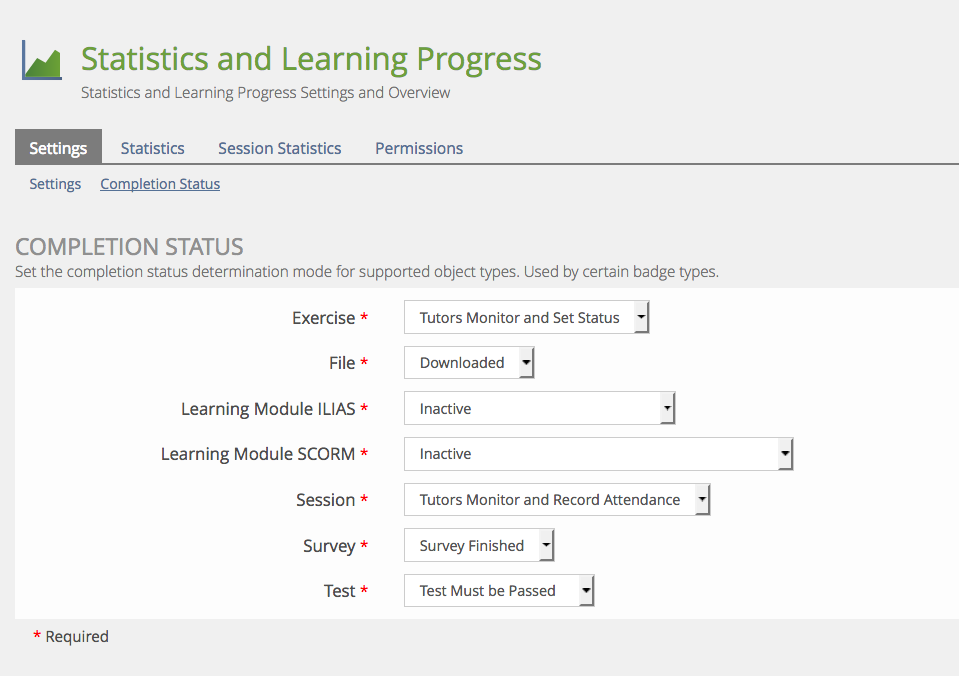959x676 pixels.
Task: Open the File completion mode dropdown
Action: pos(469,363)
